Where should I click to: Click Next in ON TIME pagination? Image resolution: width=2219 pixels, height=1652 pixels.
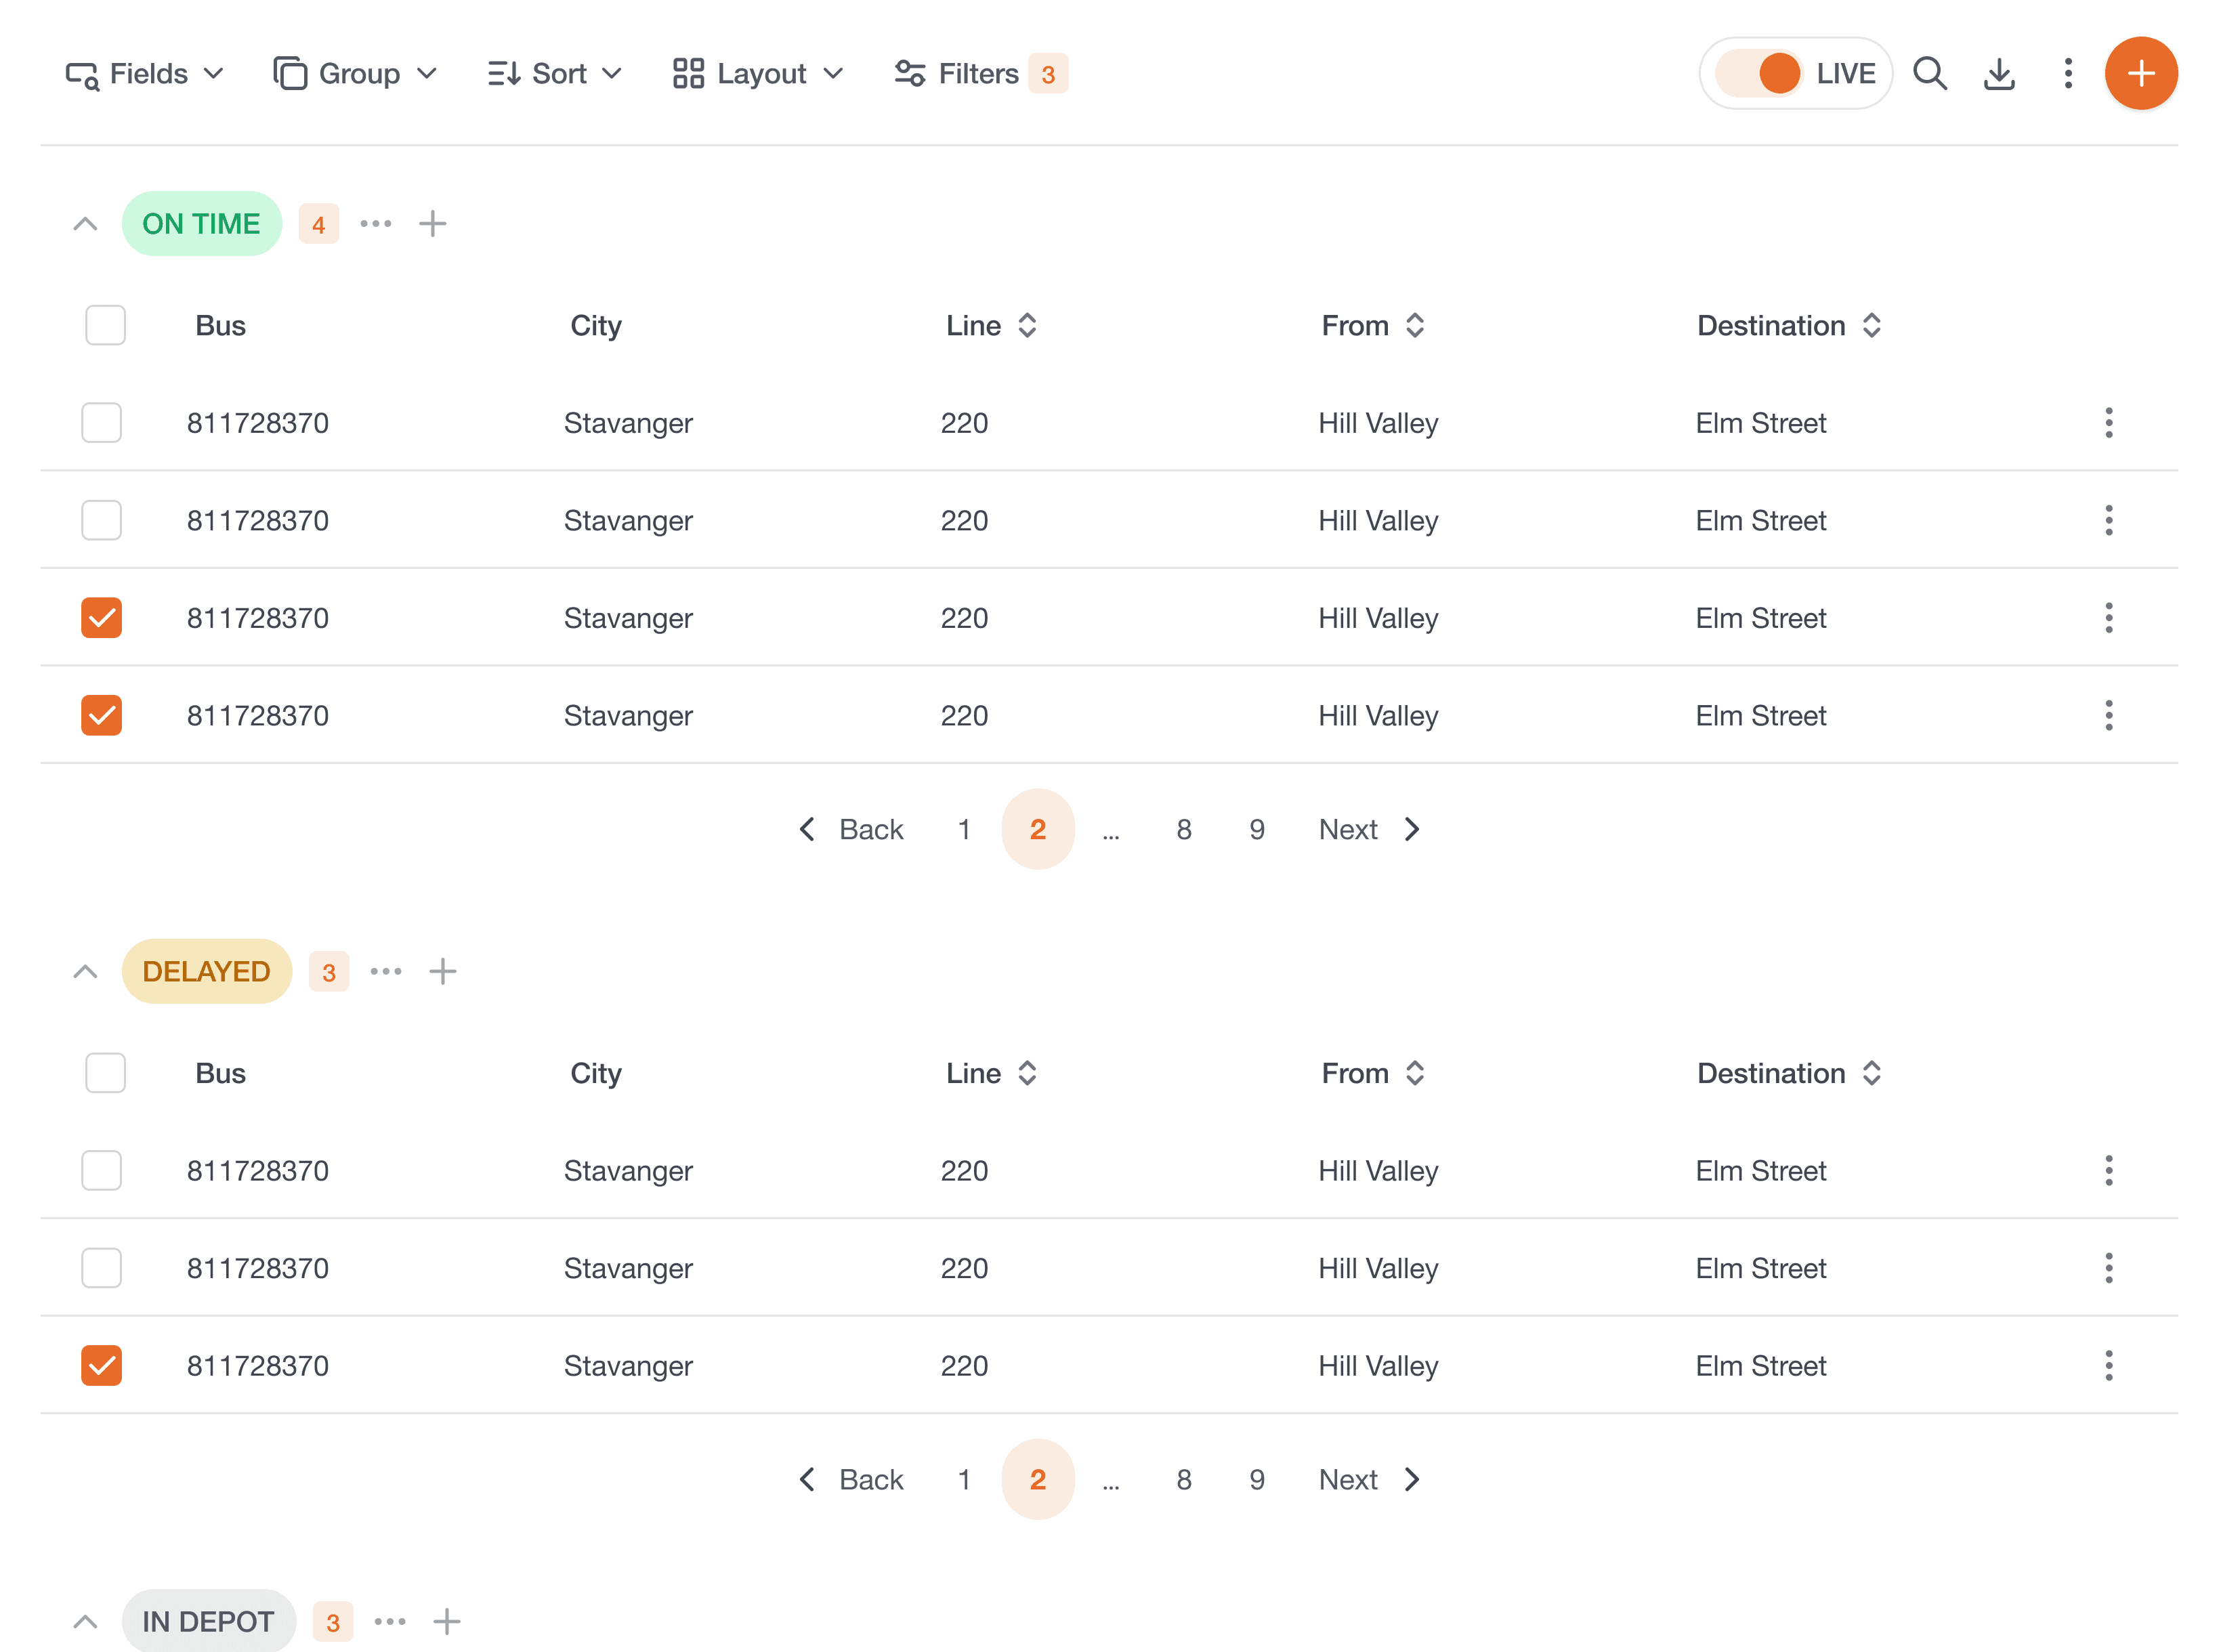coord(1368,829)
